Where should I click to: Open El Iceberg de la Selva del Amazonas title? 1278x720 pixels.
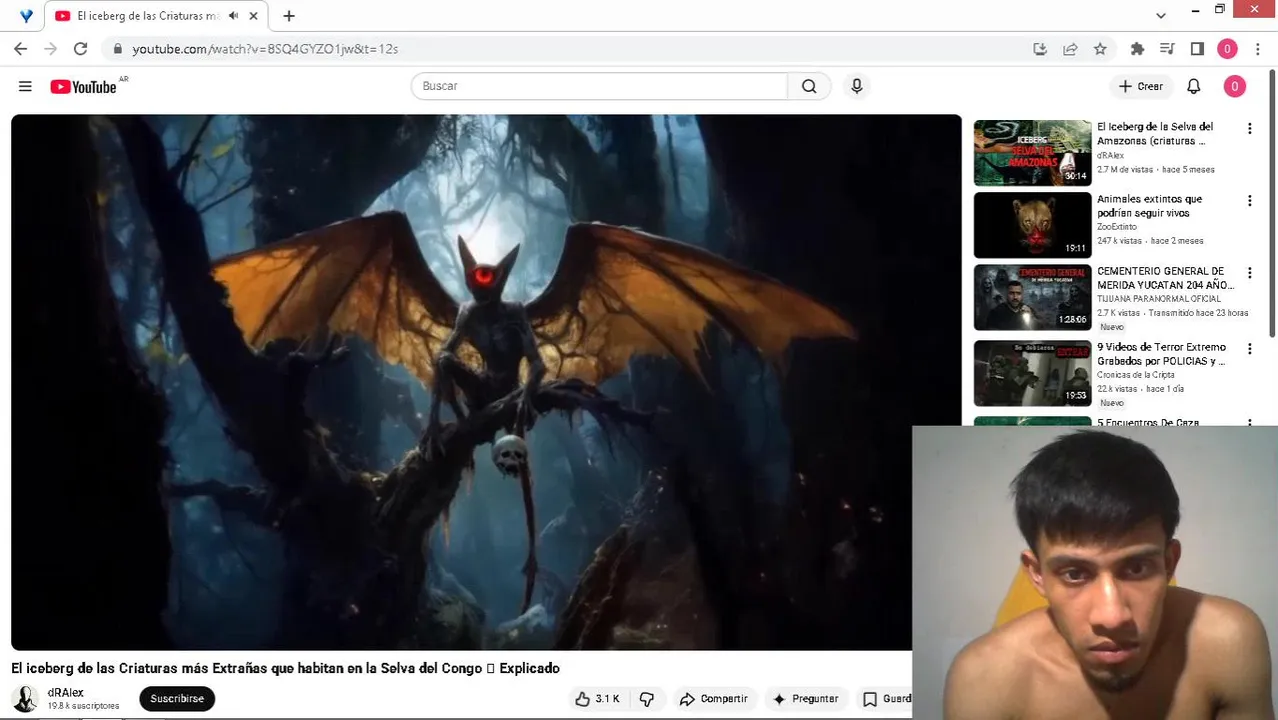point(1155,134)
